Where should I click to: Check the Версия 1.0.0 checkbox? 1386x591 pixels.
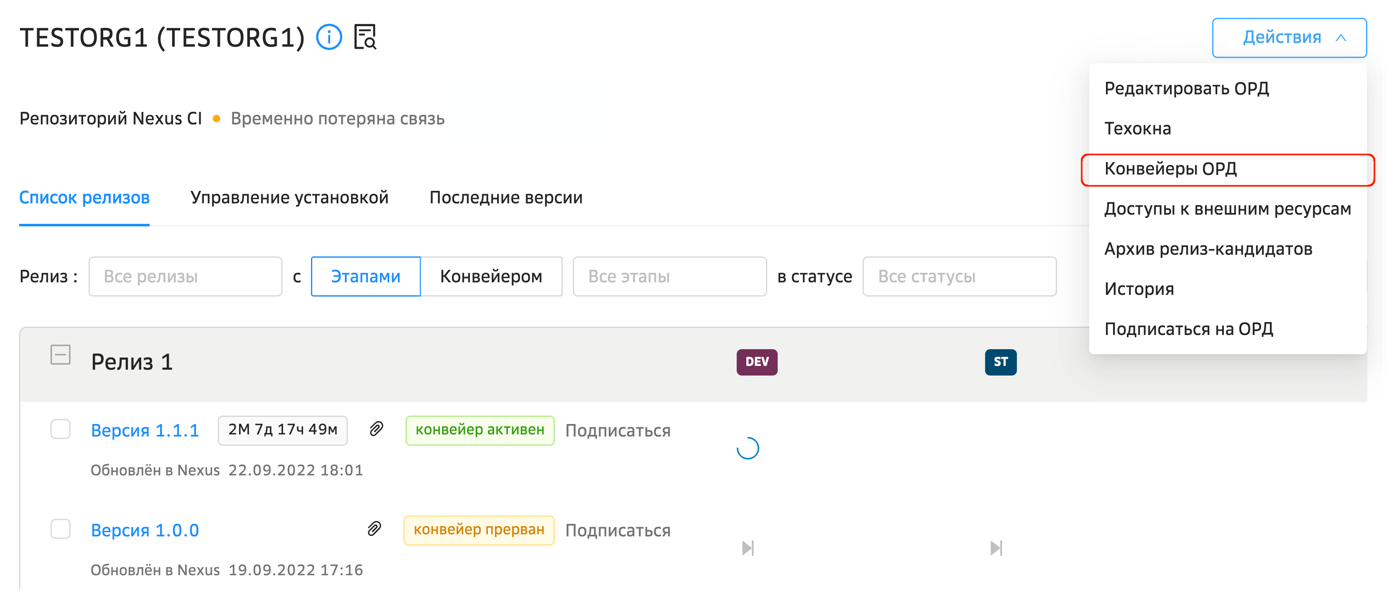tap(60, 529)
